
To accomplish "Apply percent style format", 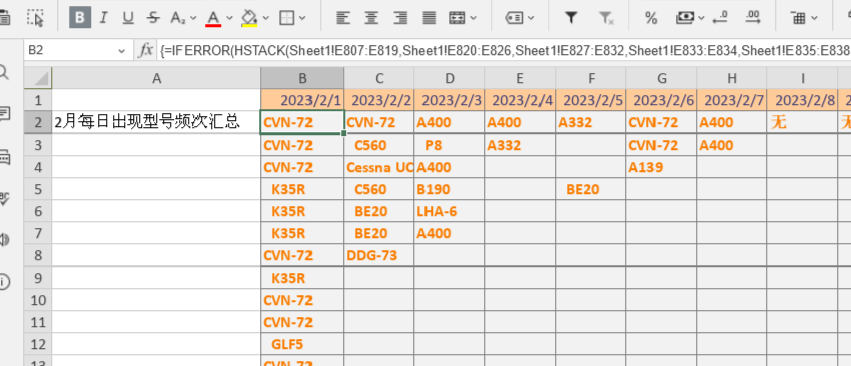I will coord(651,18).
